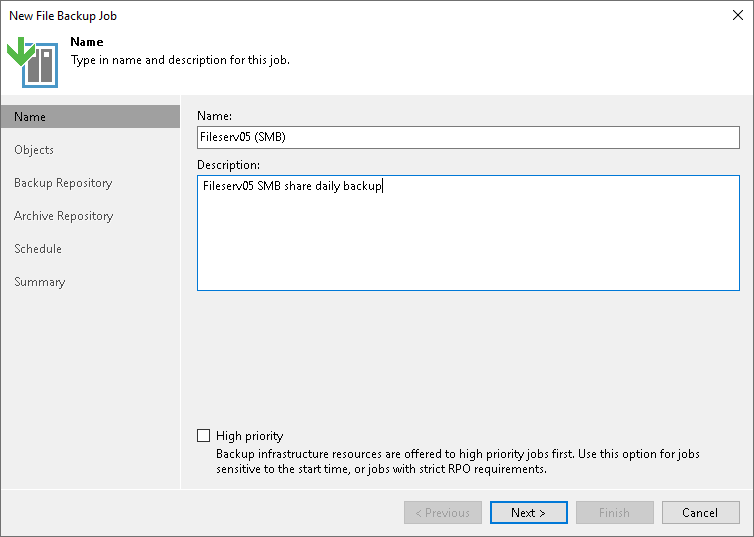Close the New File Backup Job dialog
The image size is (754, 537).
[738, 15]
